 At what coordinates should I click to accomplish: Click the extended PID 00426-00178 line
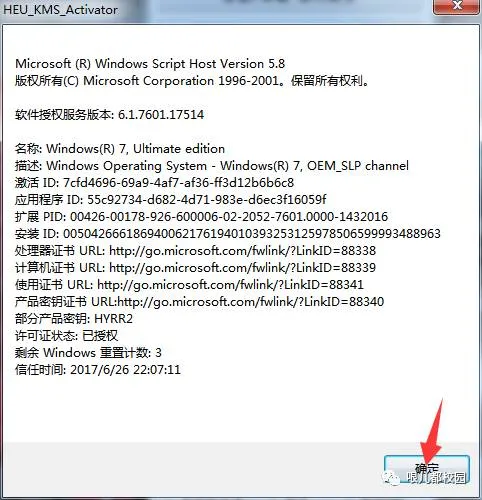pos(201,217)
